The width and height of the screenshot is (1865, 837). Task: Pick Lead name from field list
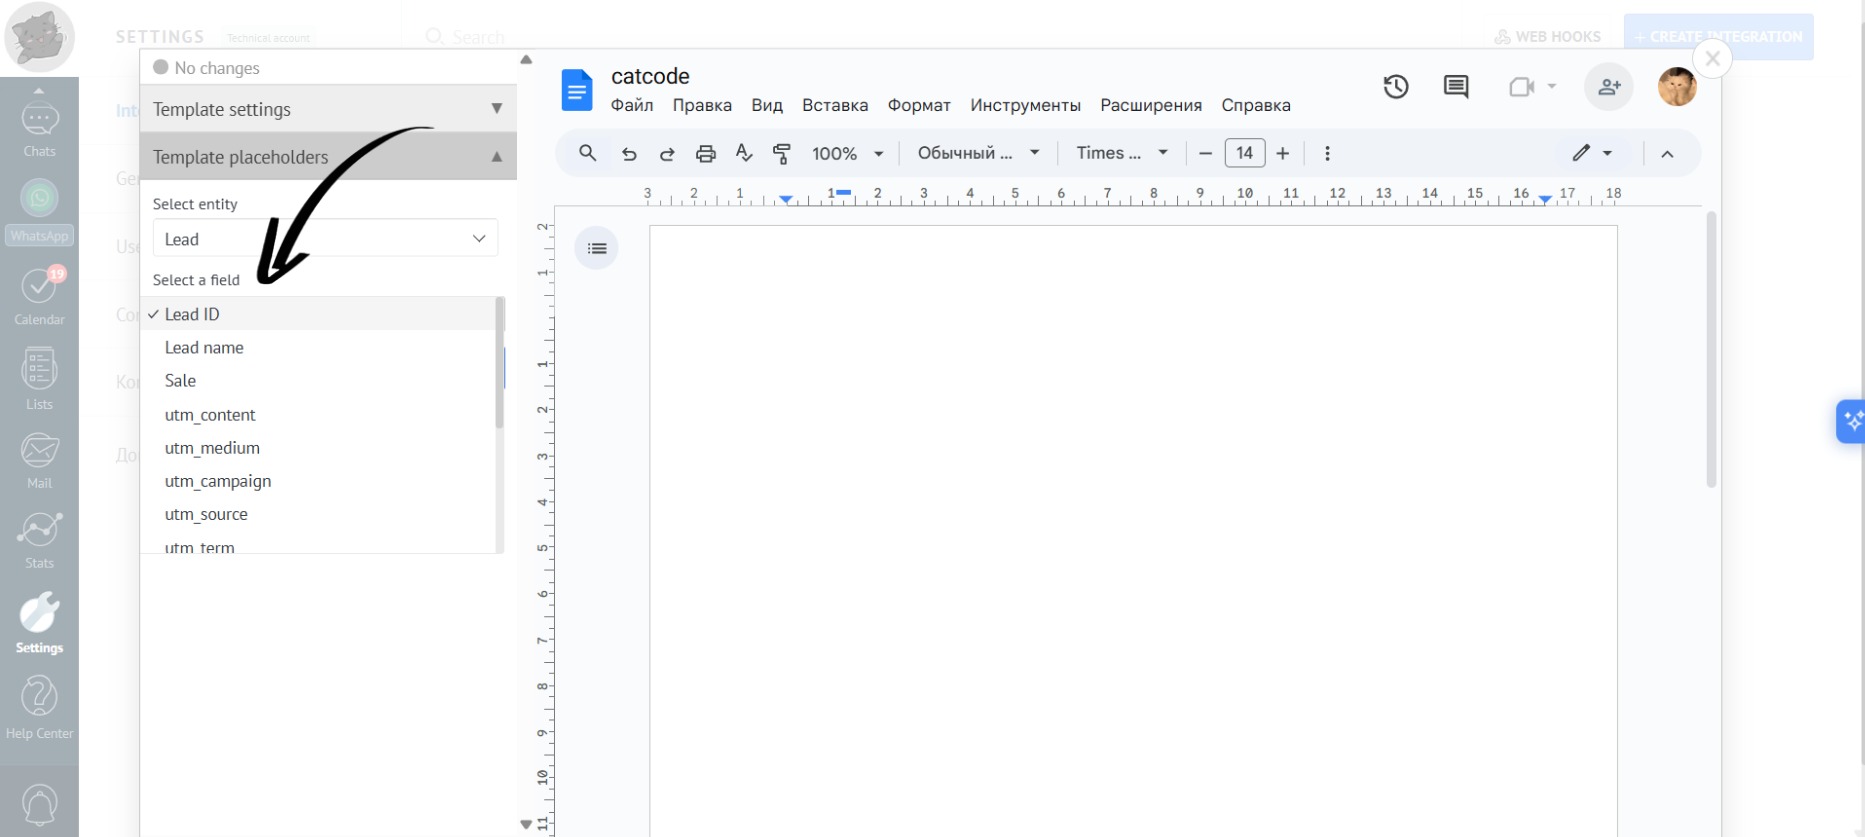click(x=204, y=348)
